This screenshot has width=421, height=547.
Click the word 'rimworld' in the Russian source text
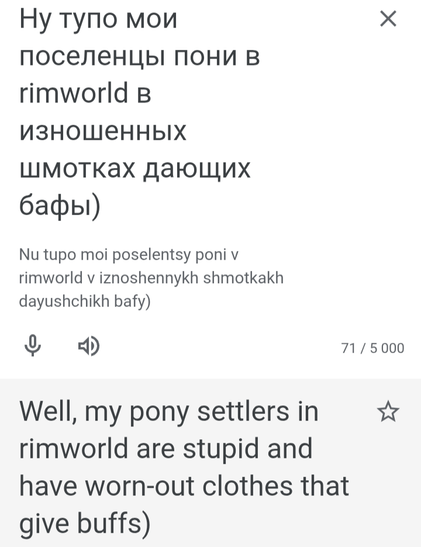point(74,93)
